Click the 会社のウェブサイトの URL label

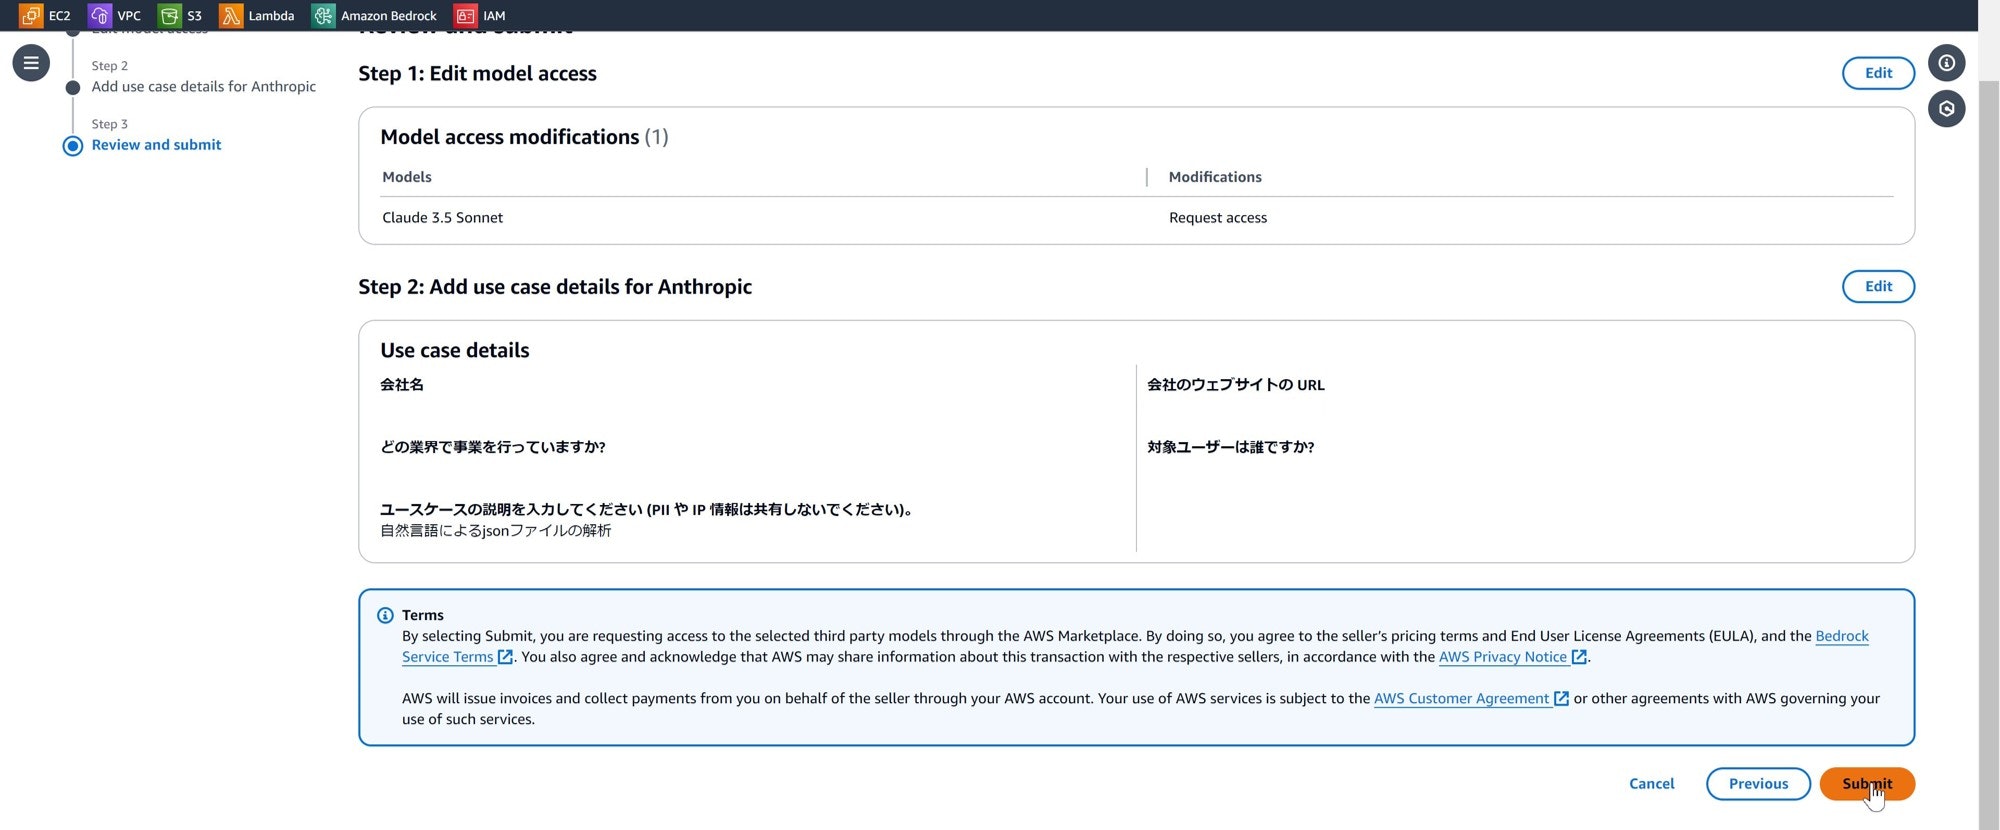point(1235,385)
